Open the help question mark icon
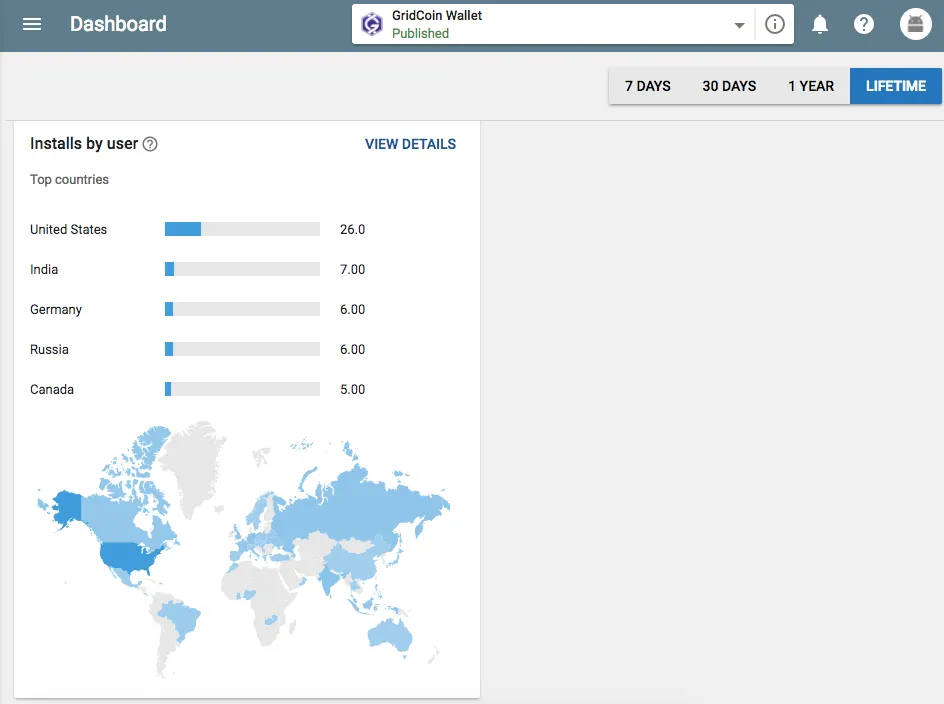This screenshot has height=704, width=944. click(x=863, y=24)
